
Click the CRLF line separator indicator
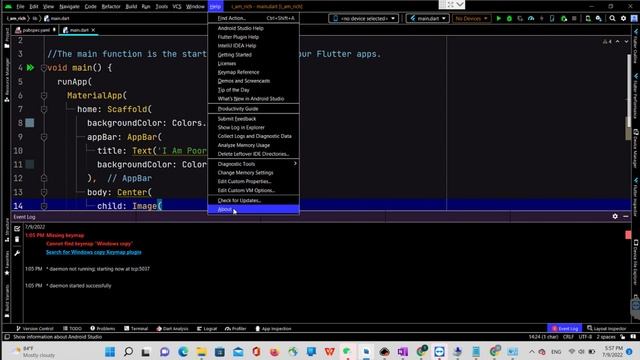click(568, 337)
